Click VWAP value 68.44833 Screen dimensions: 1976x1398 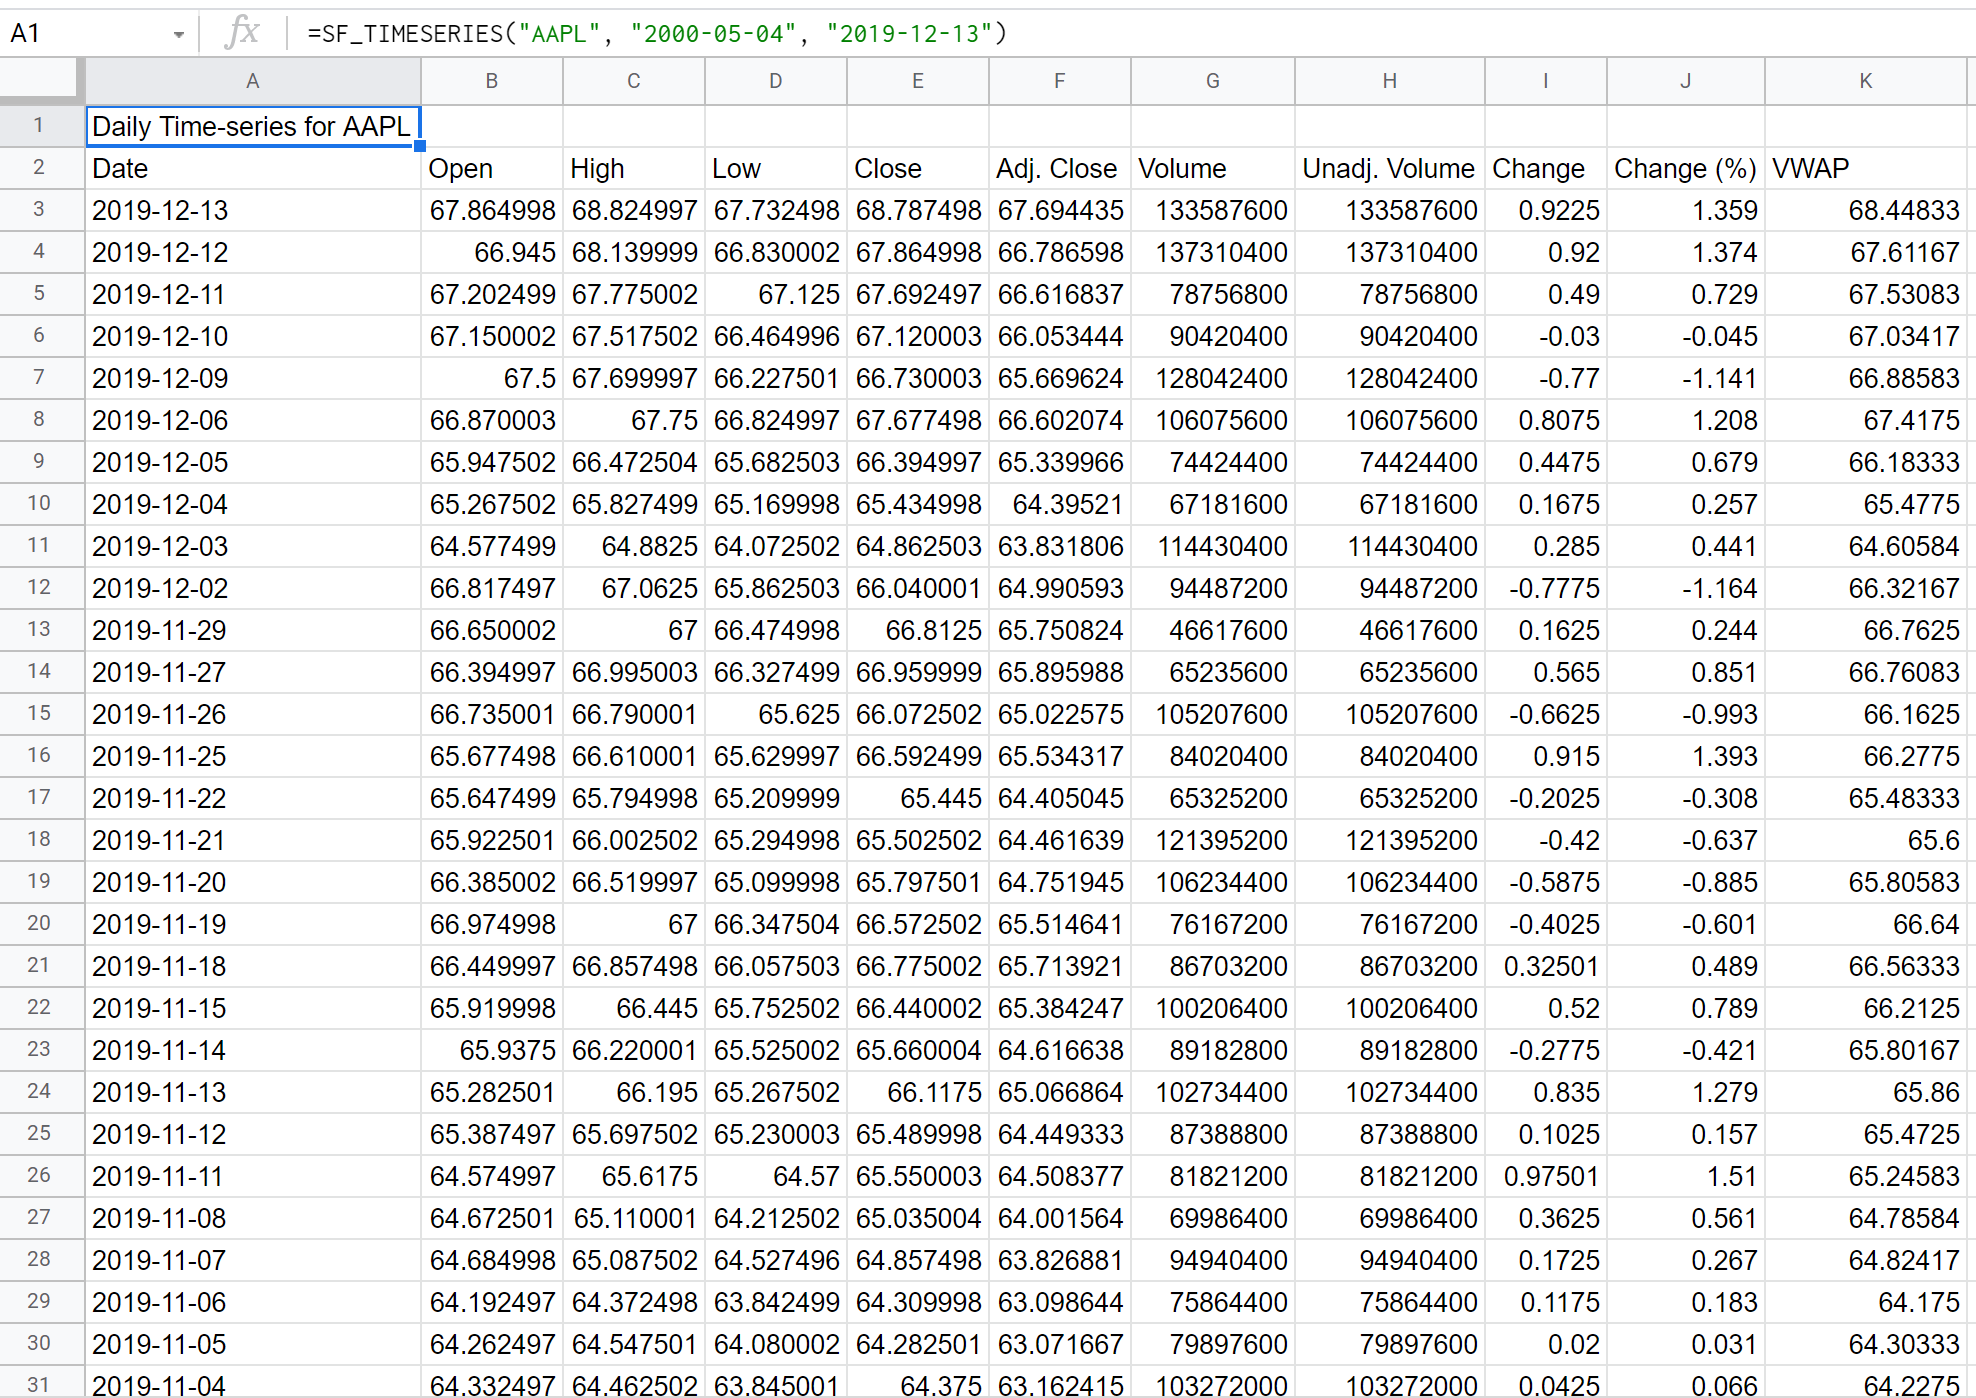tap(1866, 211)
